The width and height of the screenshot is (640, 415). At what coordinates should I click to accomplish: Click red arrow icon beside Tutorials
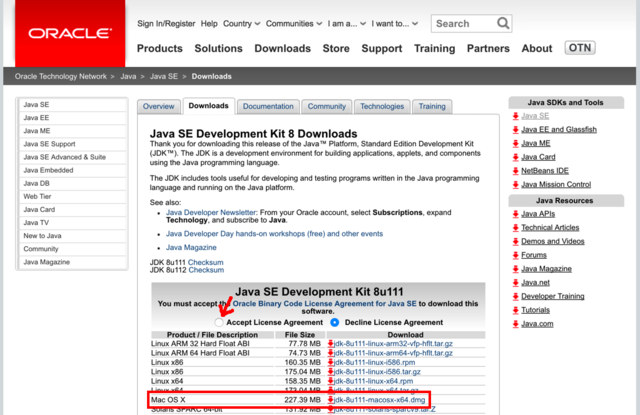point(516,311)
